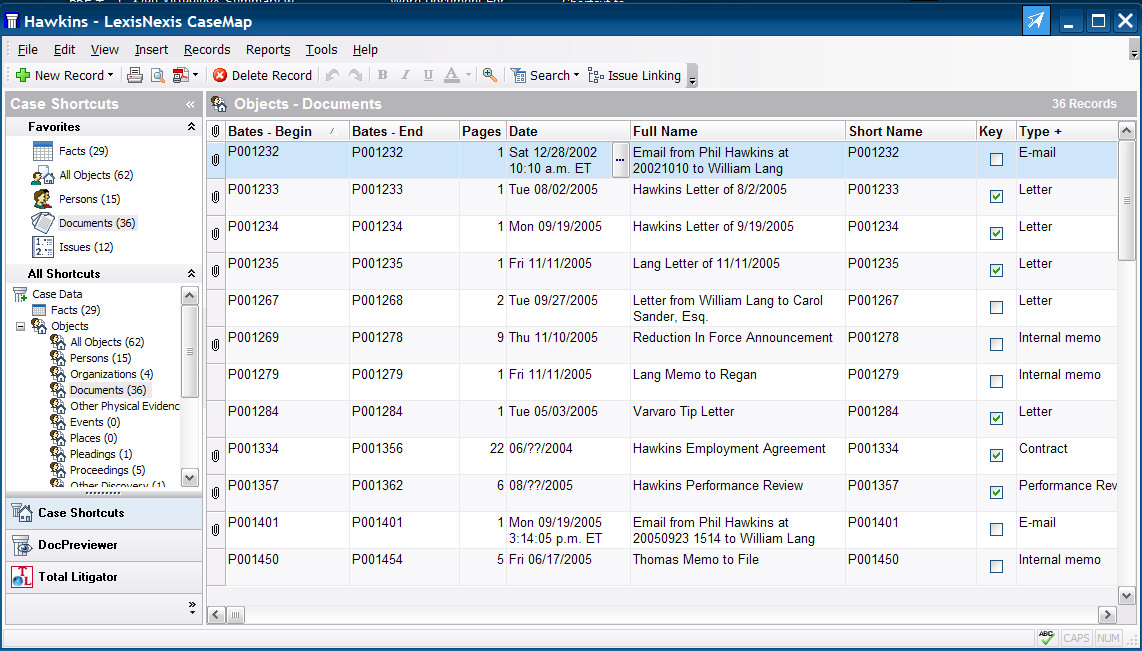Select Places (0) in tree
This screenshot has width=1142, height=651.
coord(93,438)
